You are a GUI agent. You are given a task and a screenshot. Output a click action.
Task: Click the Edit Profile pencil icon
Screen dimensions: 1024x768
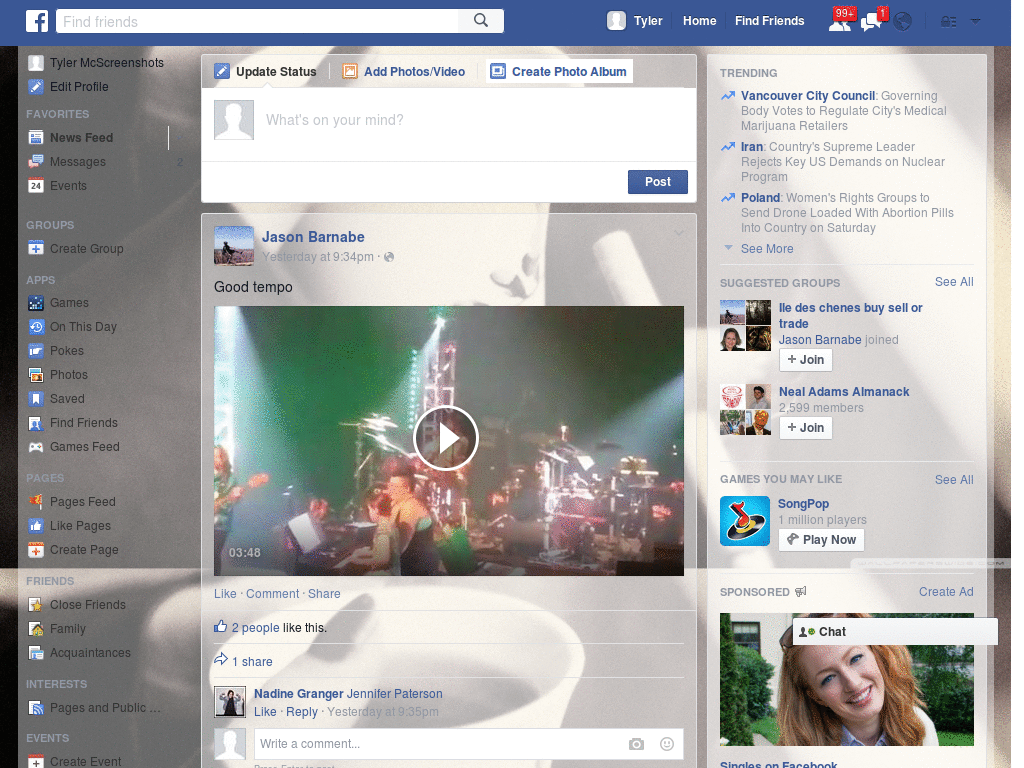[36, 86]
